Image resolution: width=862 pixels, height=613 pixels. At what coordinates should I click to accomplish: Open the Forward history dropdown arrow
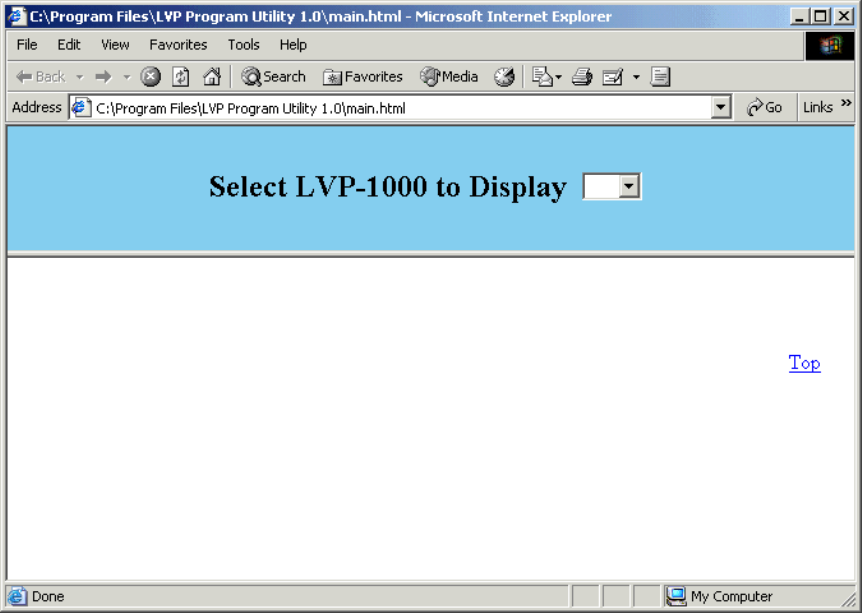pyautogui.click(x=127, y=77)
